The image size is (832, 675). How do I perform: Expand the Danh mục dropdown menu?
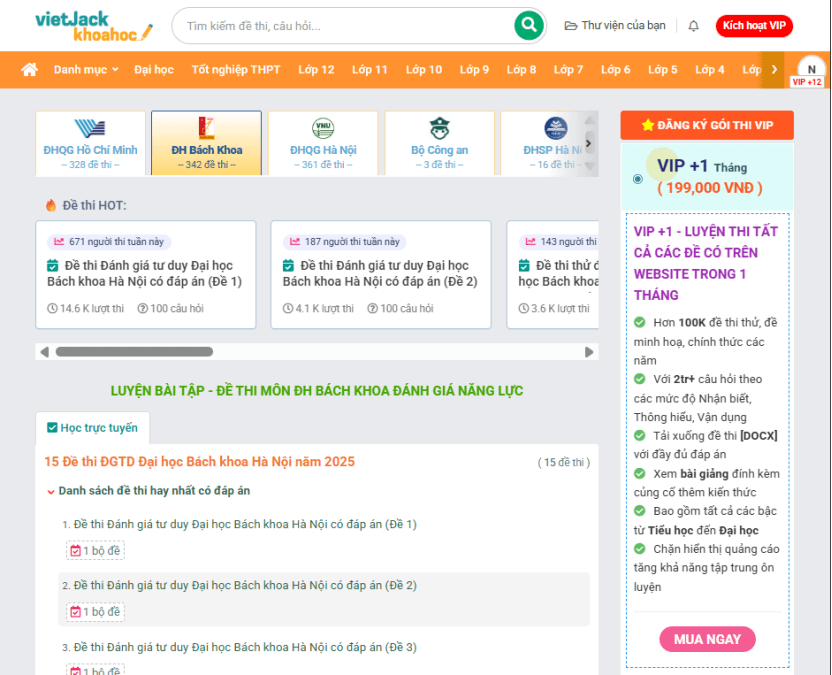pyautogui.click(x=86, y=70)
